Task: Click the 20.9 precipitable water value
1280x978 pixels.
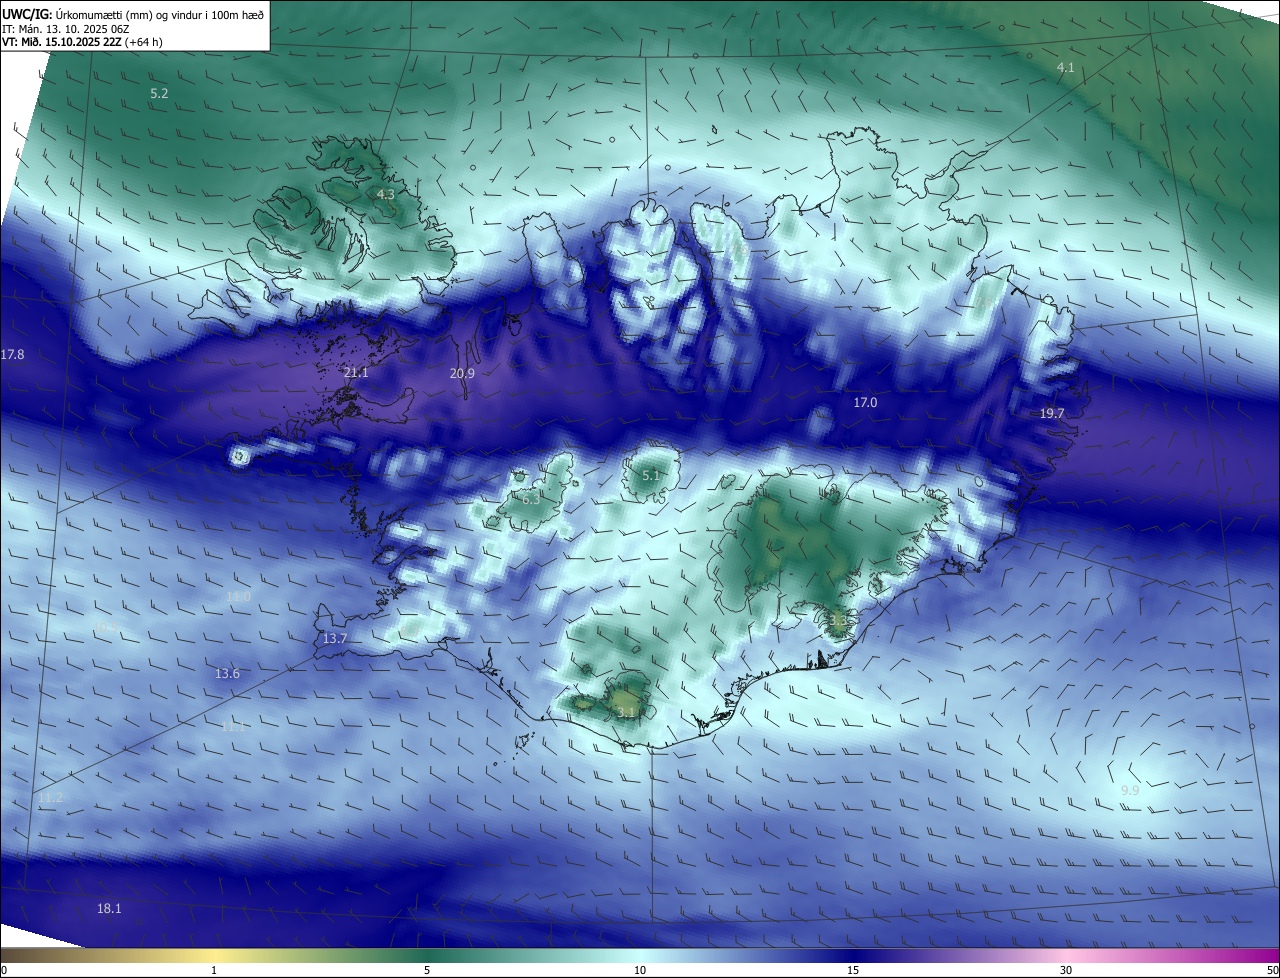Action: (462, 372)
